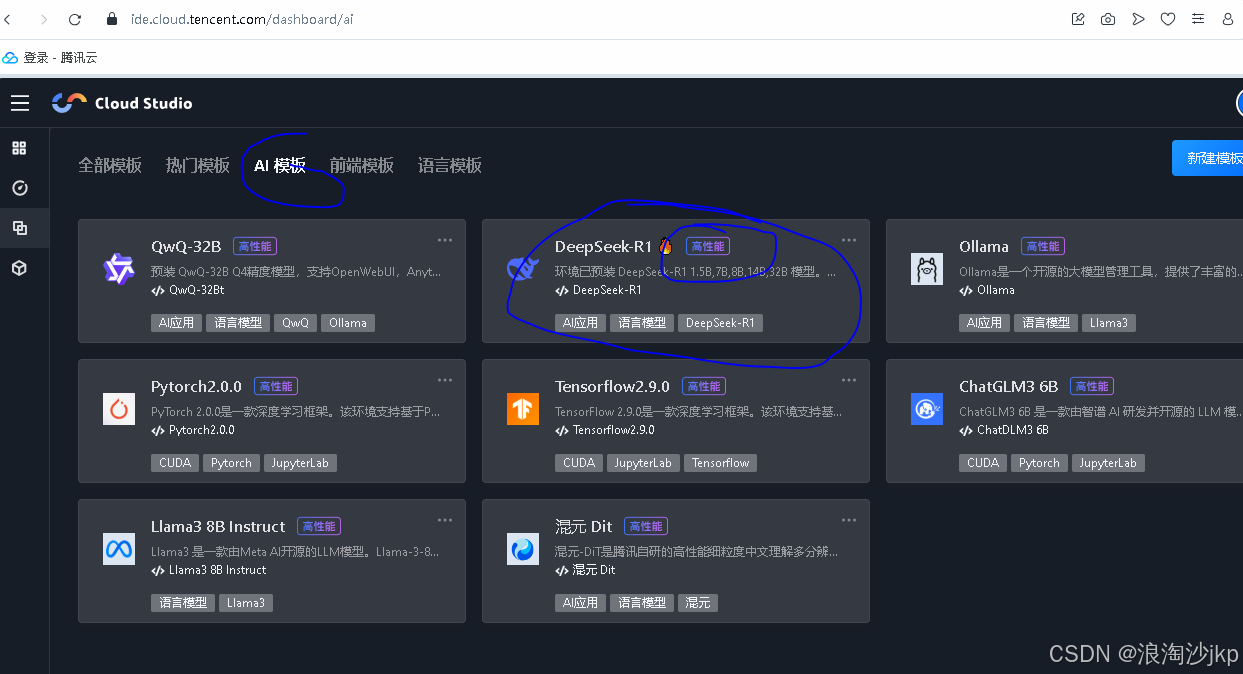Click the DeepSeek-R1 whale logo
Screen dimensions: 1243x674
[x=523, y=269]
